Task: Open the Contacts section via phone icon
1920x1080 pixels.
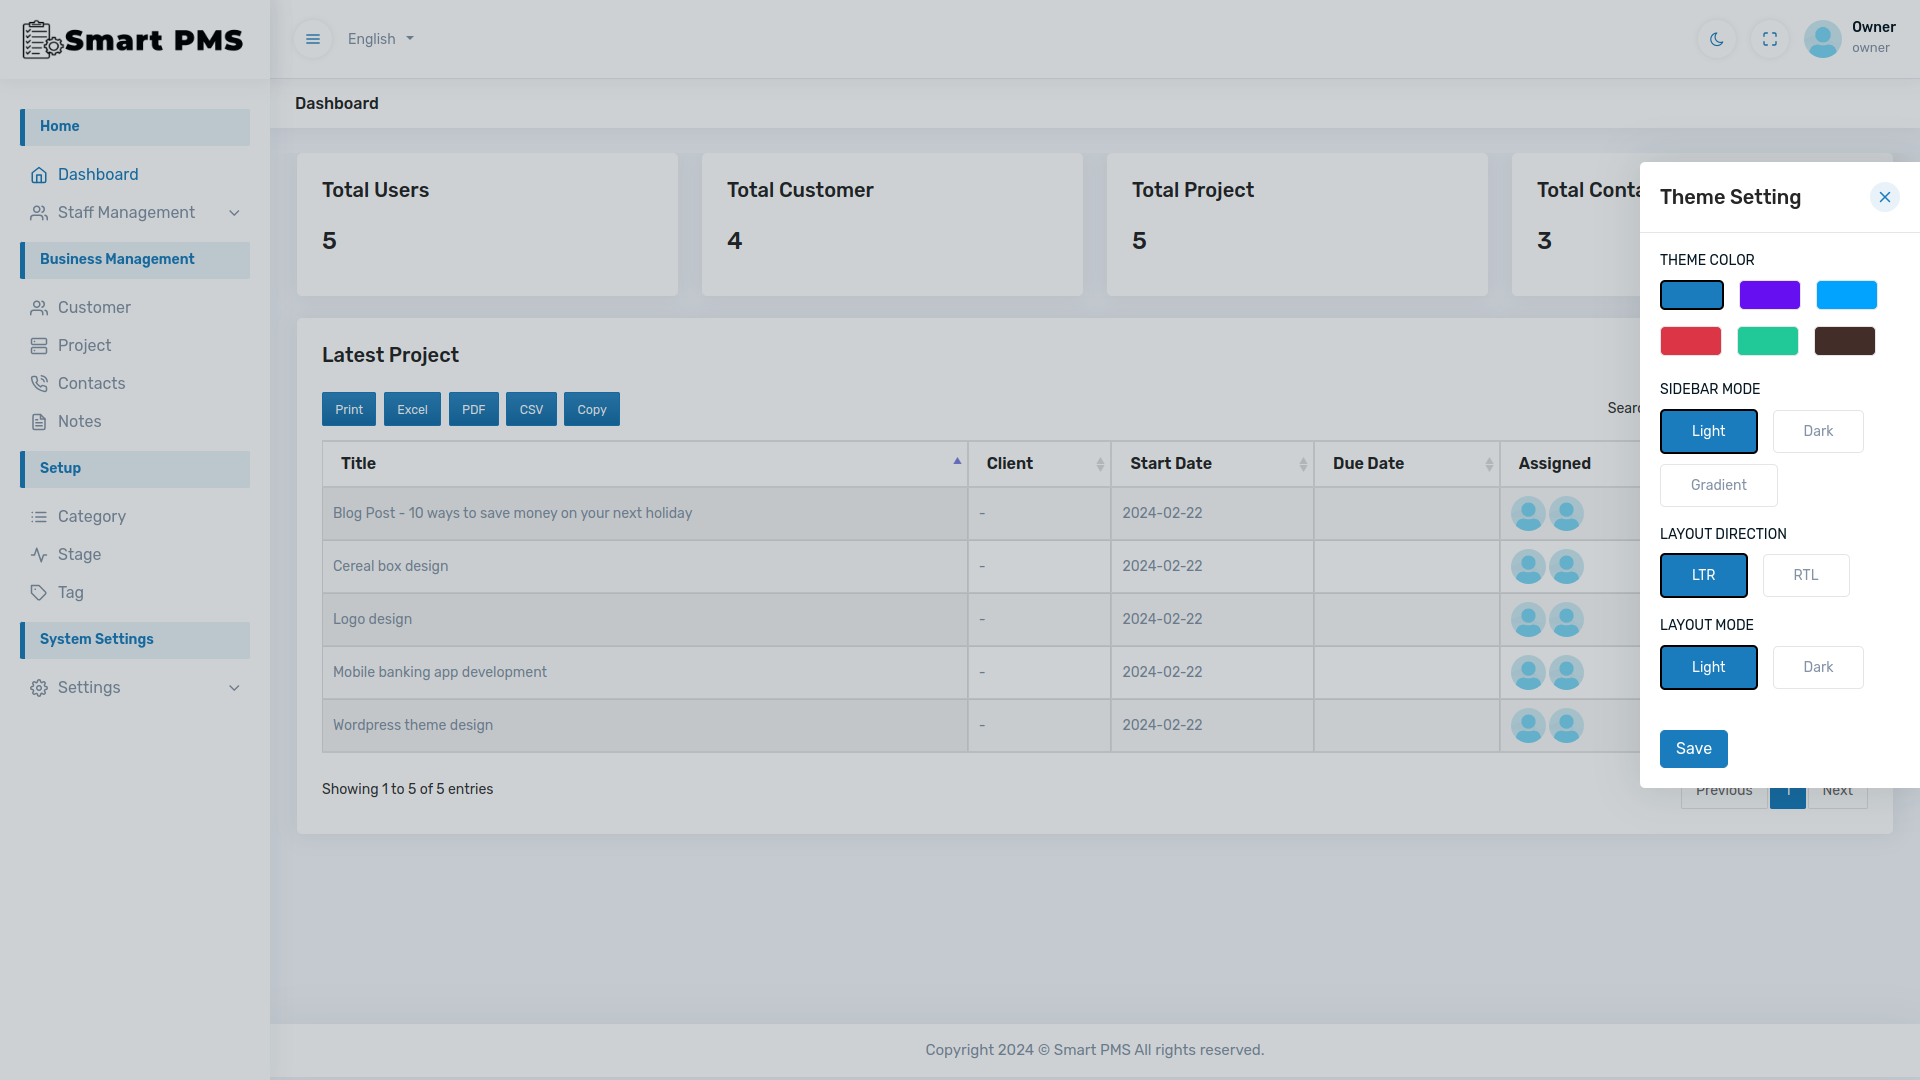Action: [39, 383]
